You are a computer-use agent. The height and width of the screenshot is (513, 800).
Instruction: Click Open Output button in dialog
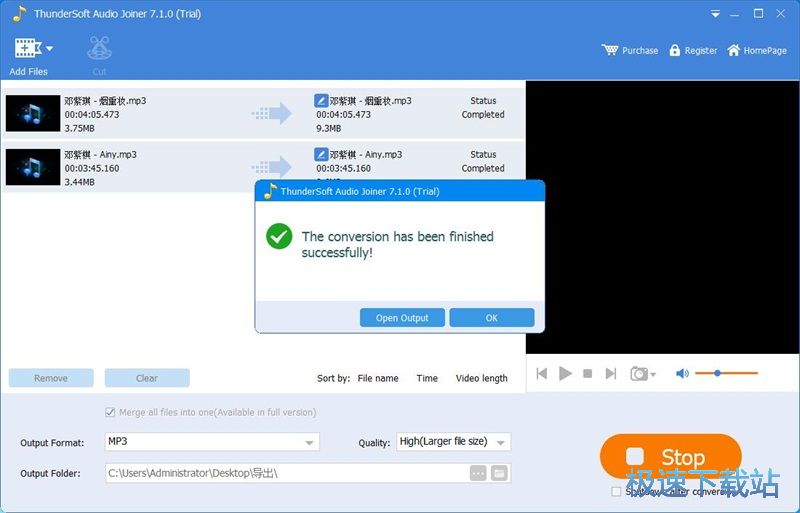click(402, 317)
